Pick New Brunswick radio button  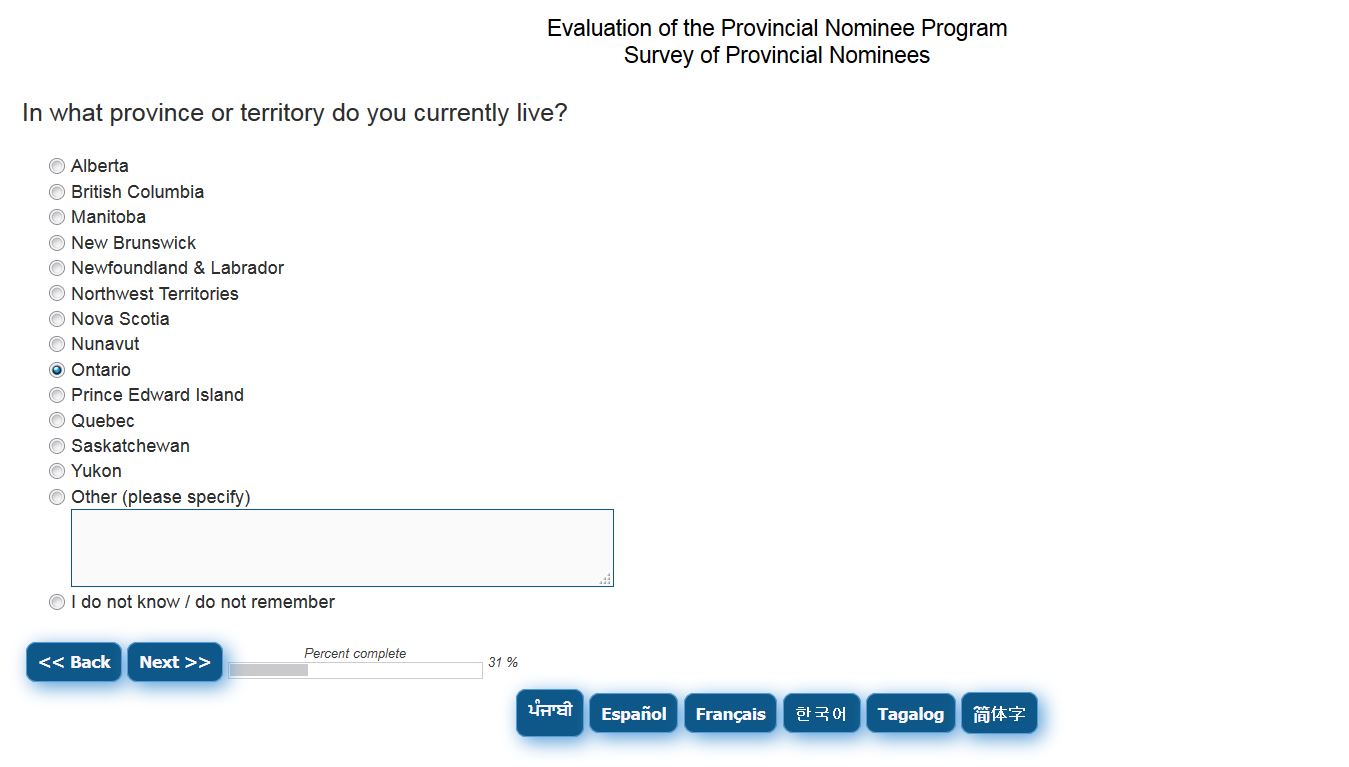pos(57,243)
